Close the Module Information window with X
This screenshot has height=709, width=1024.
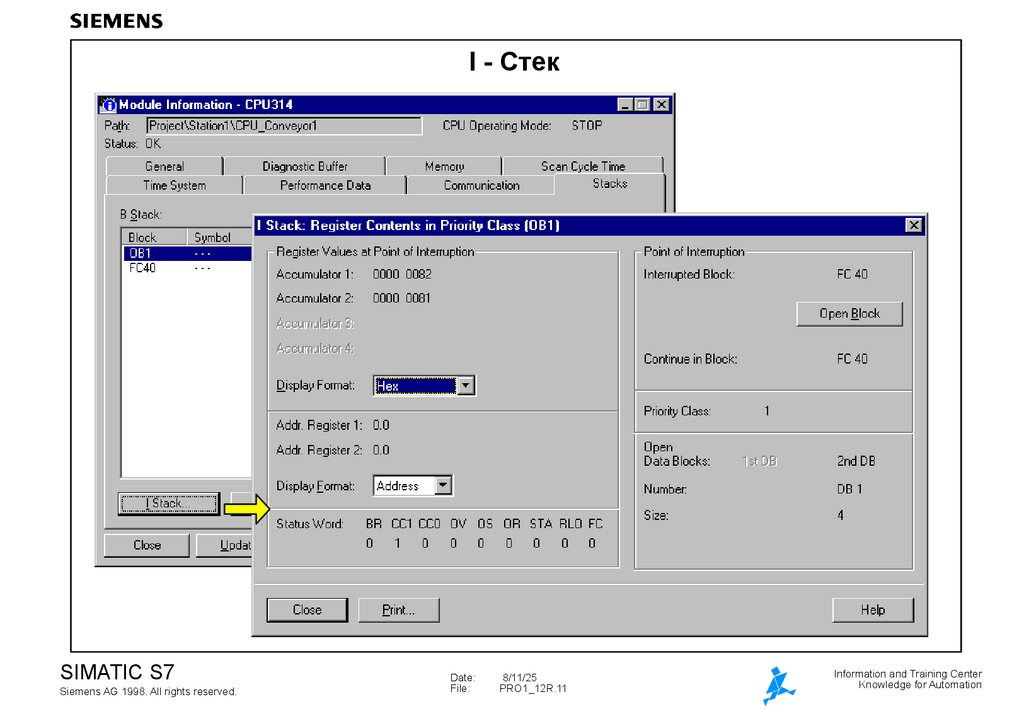click(660, 105)
